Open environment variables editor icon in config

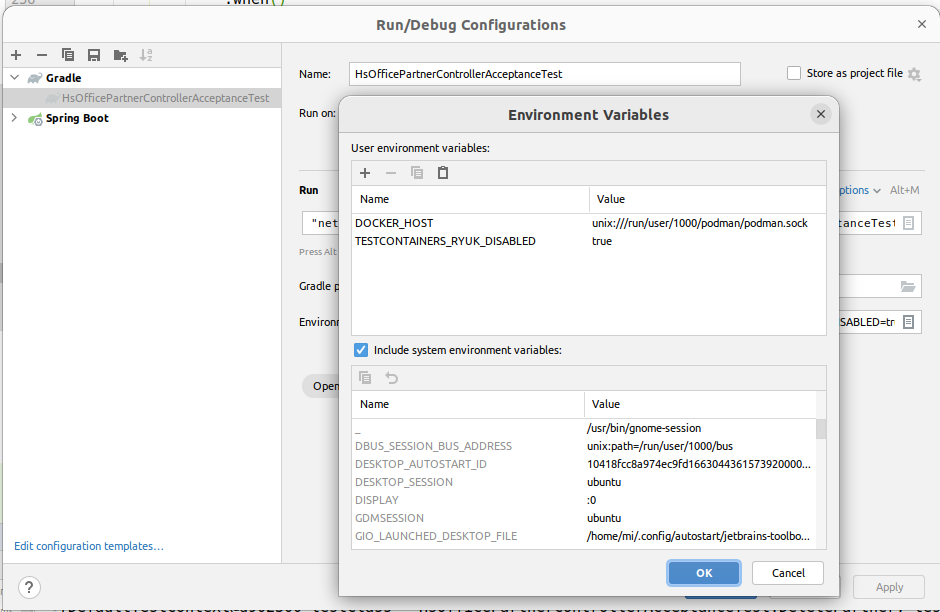909,322
